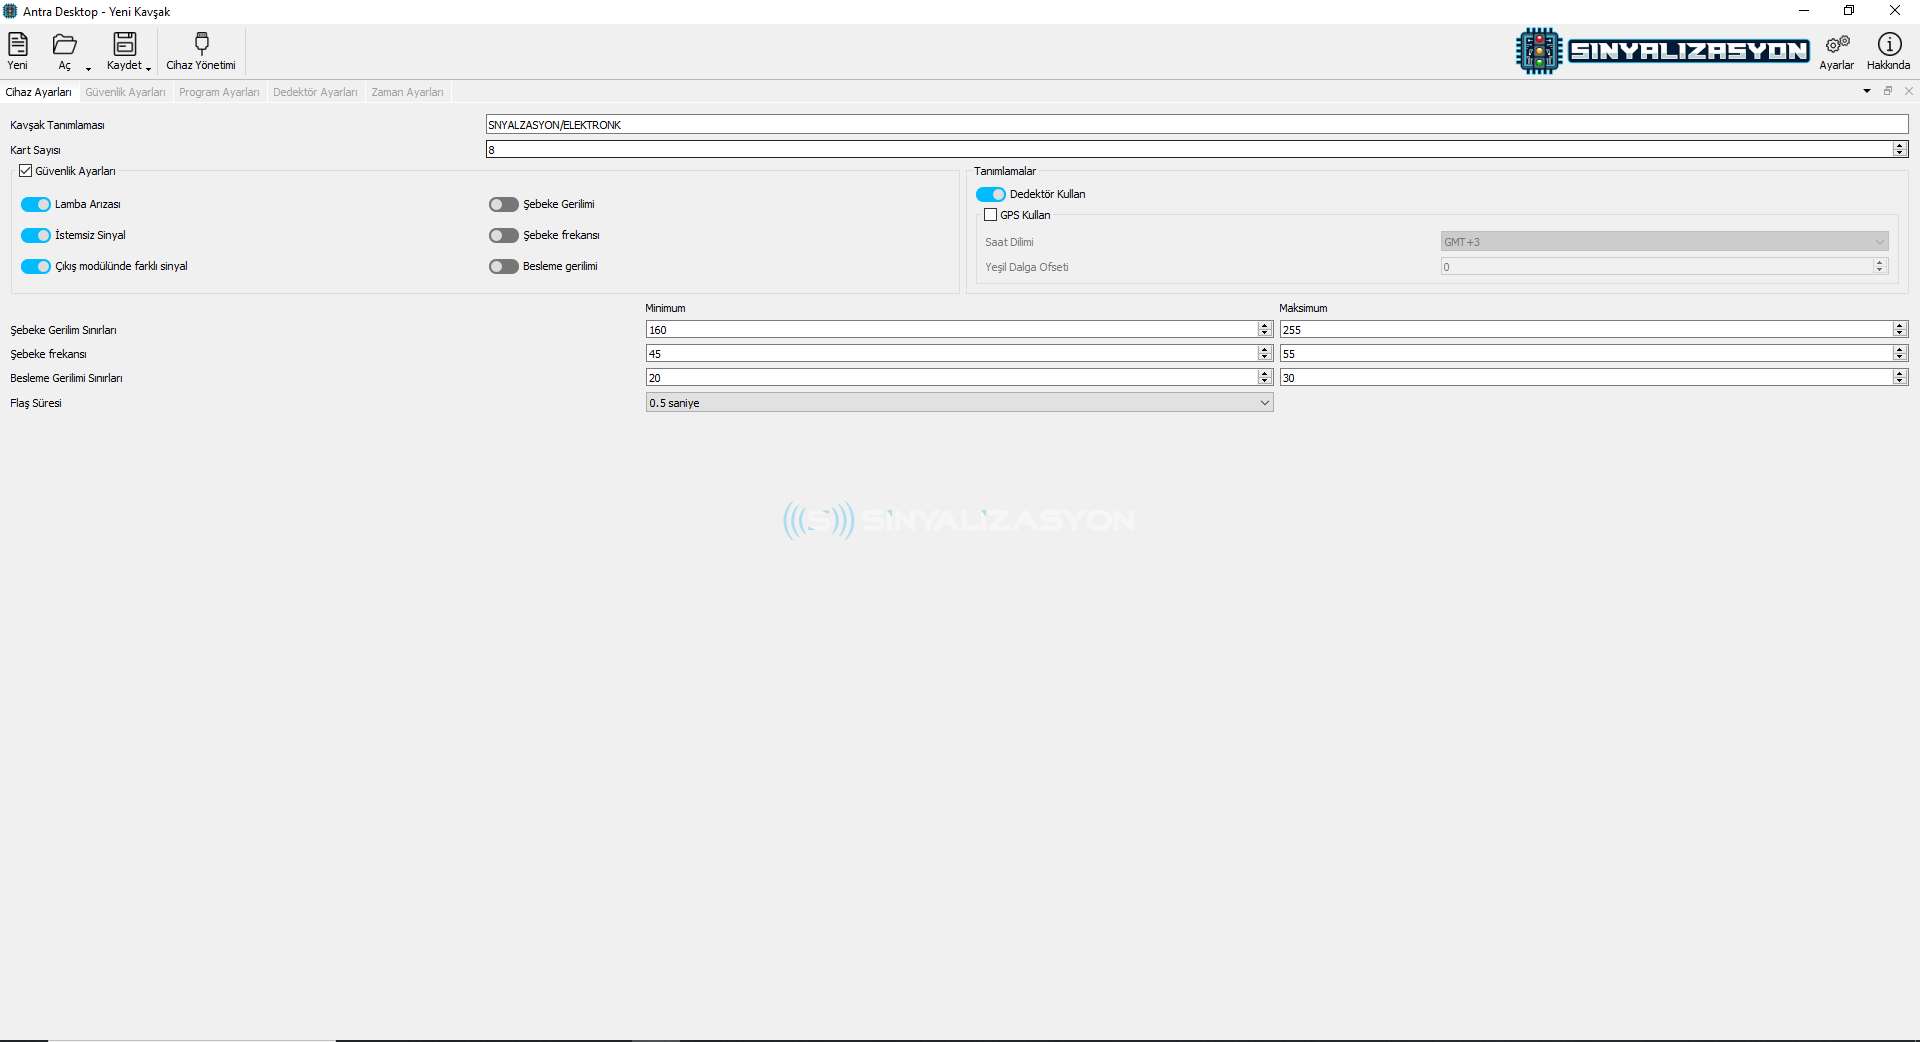Image resolution: width=1920 pixels, height=1042 pixels.
Task: Switch to the Güvenlik Ayarları tab
Action: 125,92
